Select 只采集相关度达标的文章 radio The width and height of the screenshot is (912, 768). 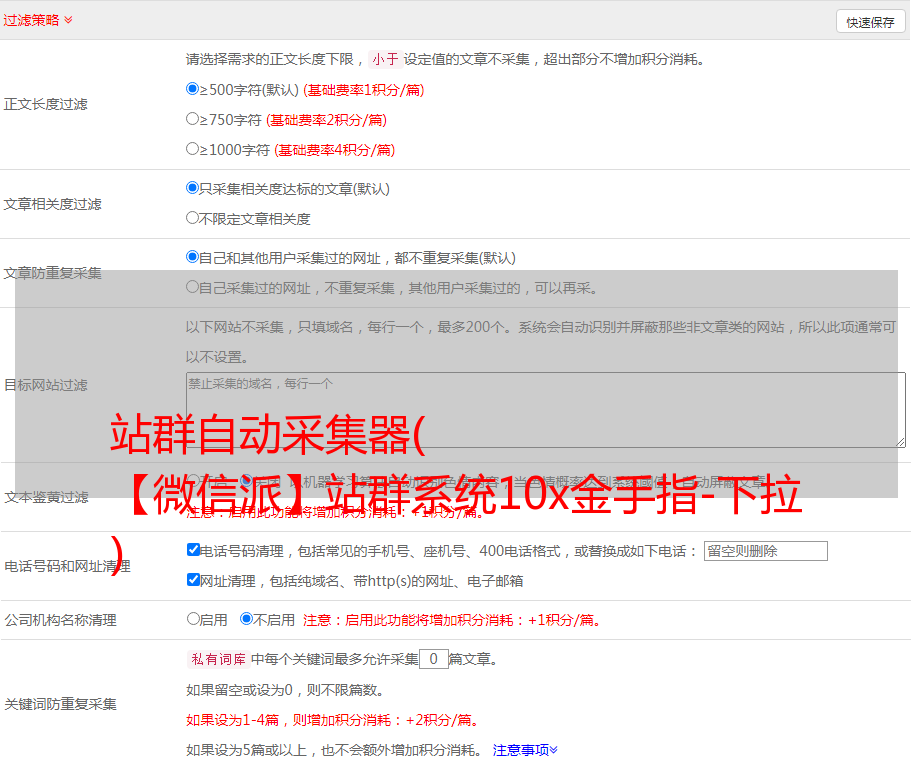coord(192,188)
